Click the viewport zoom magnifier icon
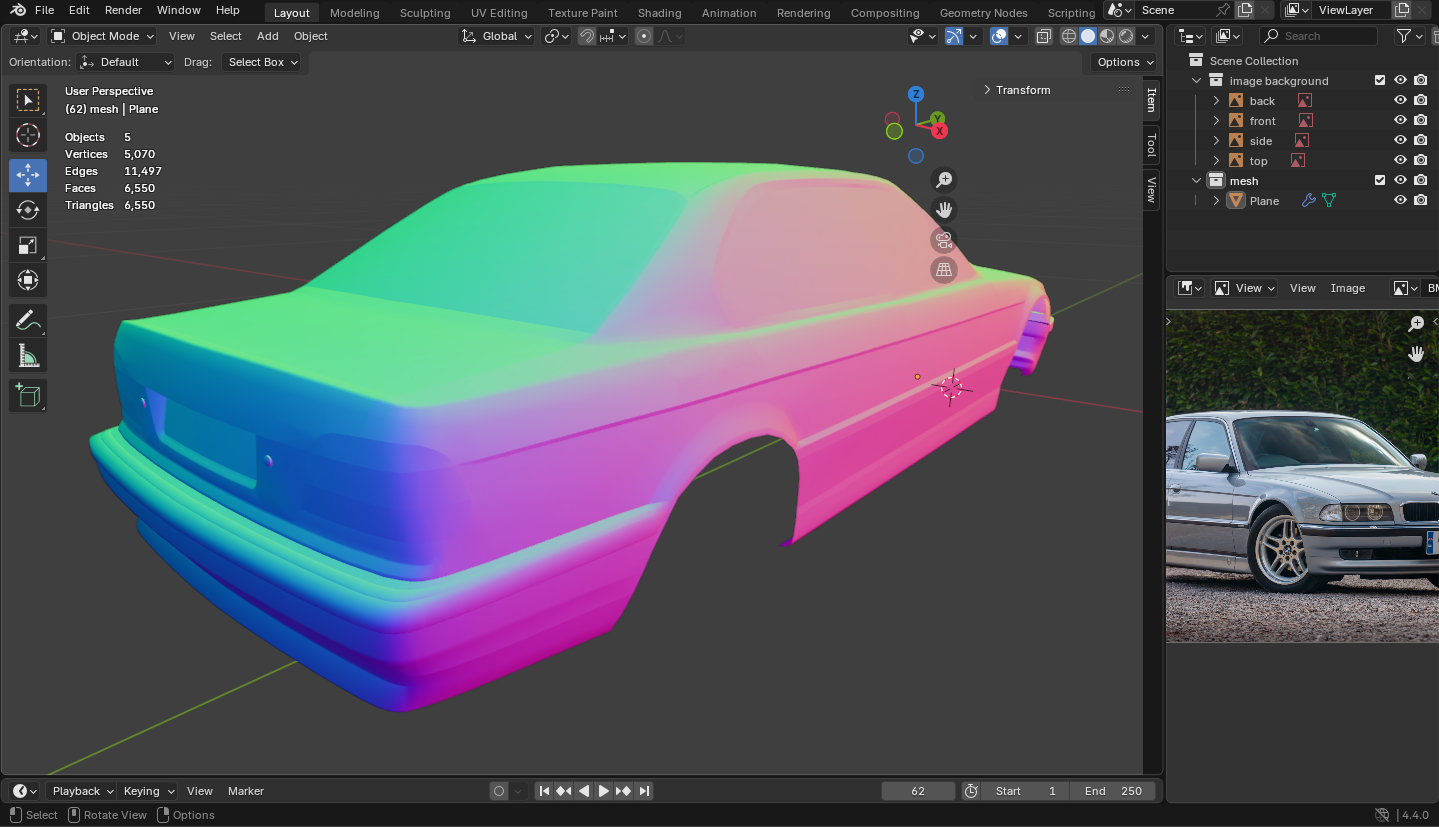This screenshot has height=827, width=1439. click(x=944, y=180)
